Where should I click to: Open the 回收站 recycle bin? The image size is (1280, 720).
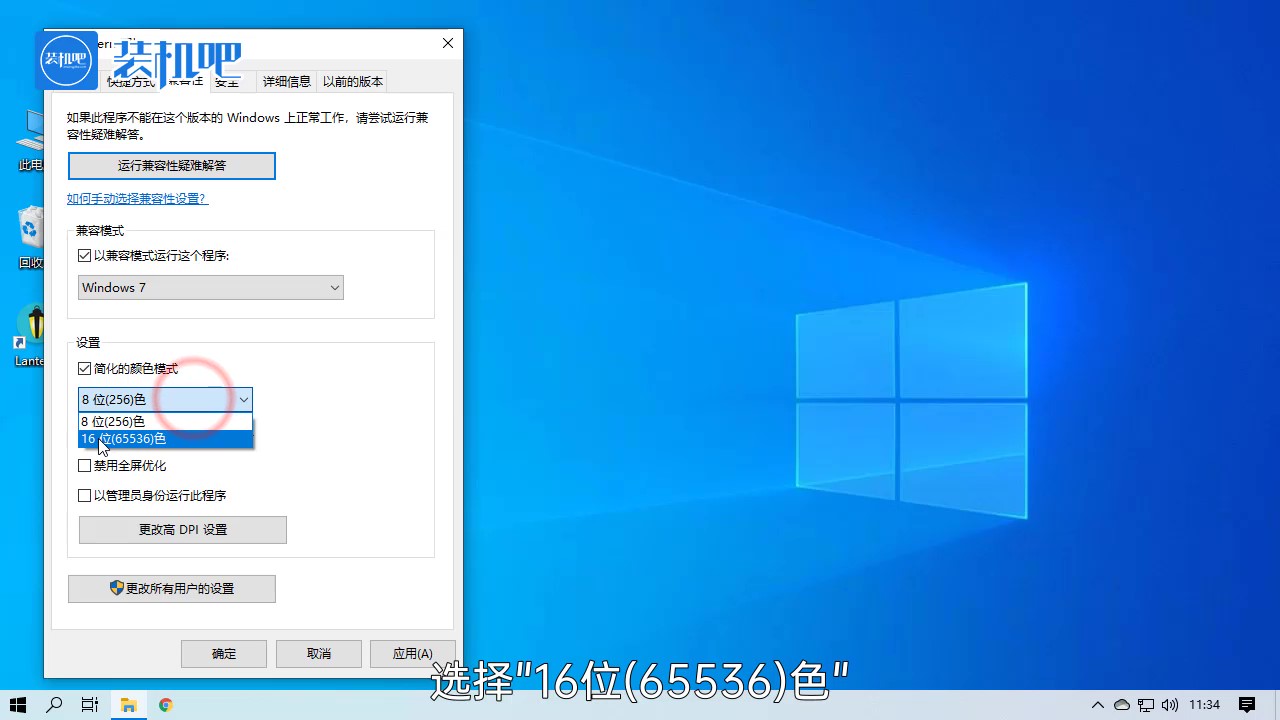pyautogui.click(x=30, y=235)
